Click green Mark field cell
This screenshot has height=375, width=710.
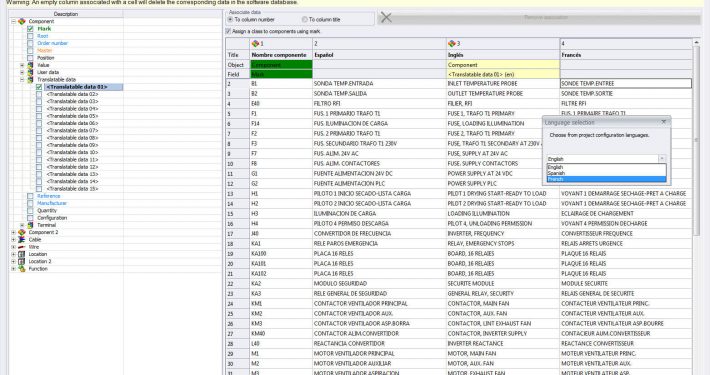tap(281, 74)
